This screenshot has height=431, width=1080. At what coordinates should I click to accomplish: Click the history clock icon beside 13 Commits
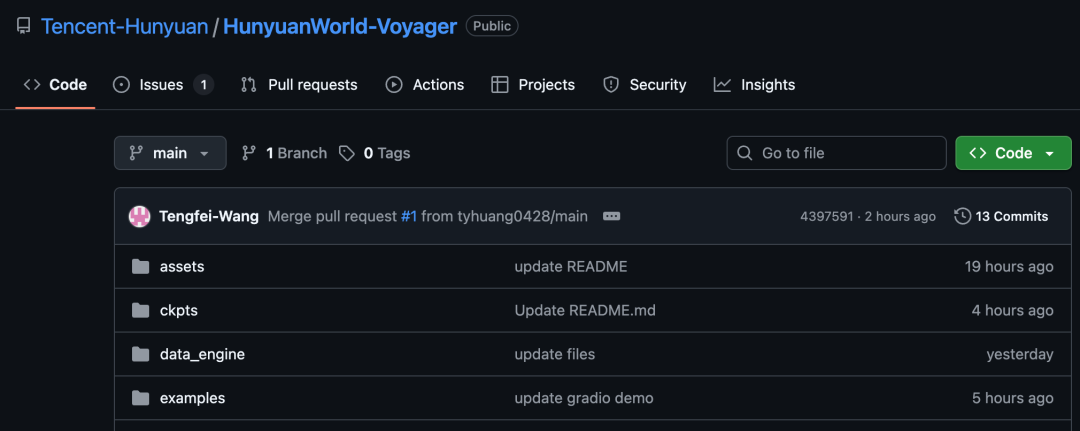pyautogui.click(x=962, y=216)
